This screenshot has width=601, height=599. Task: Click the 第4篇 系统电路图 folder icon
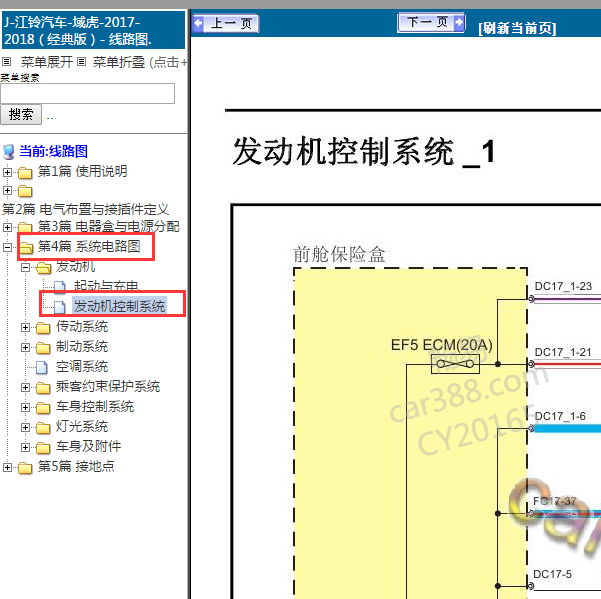click(x=26, y=248)
